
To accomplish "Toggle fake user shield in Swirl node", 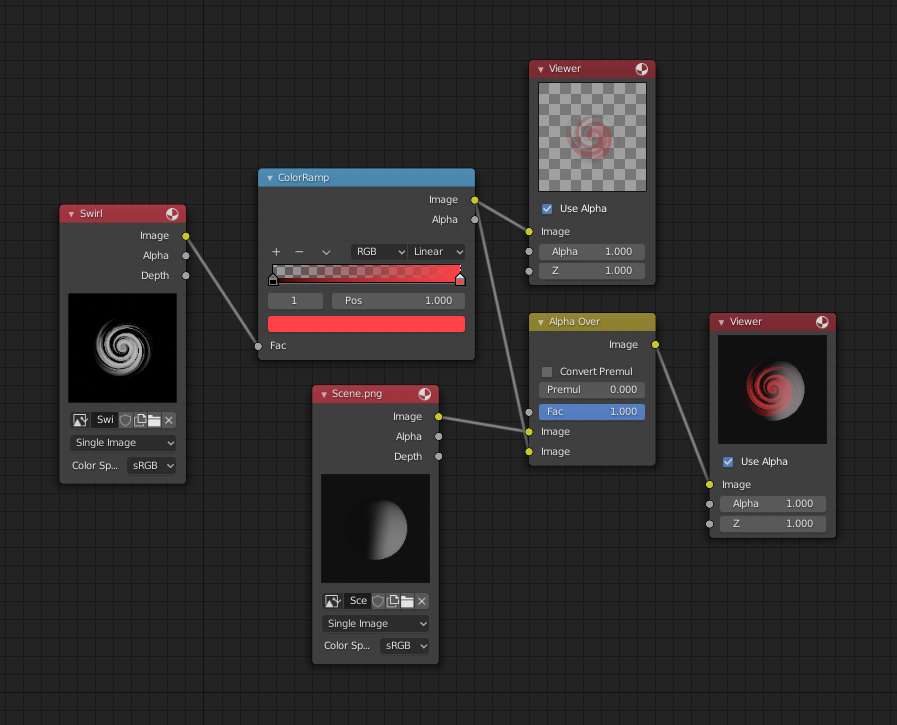I will [x=125, y=420].
